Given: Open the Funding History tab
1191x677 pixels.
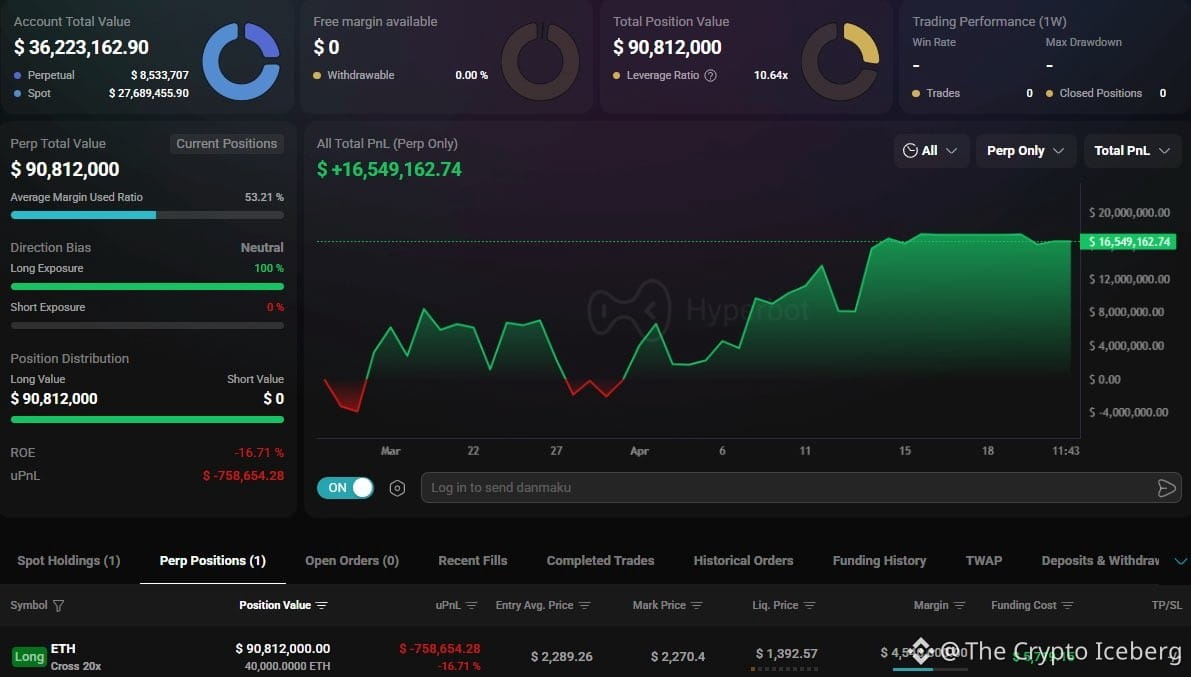Looking at the screenshot, I should click(x=880, y=561).
